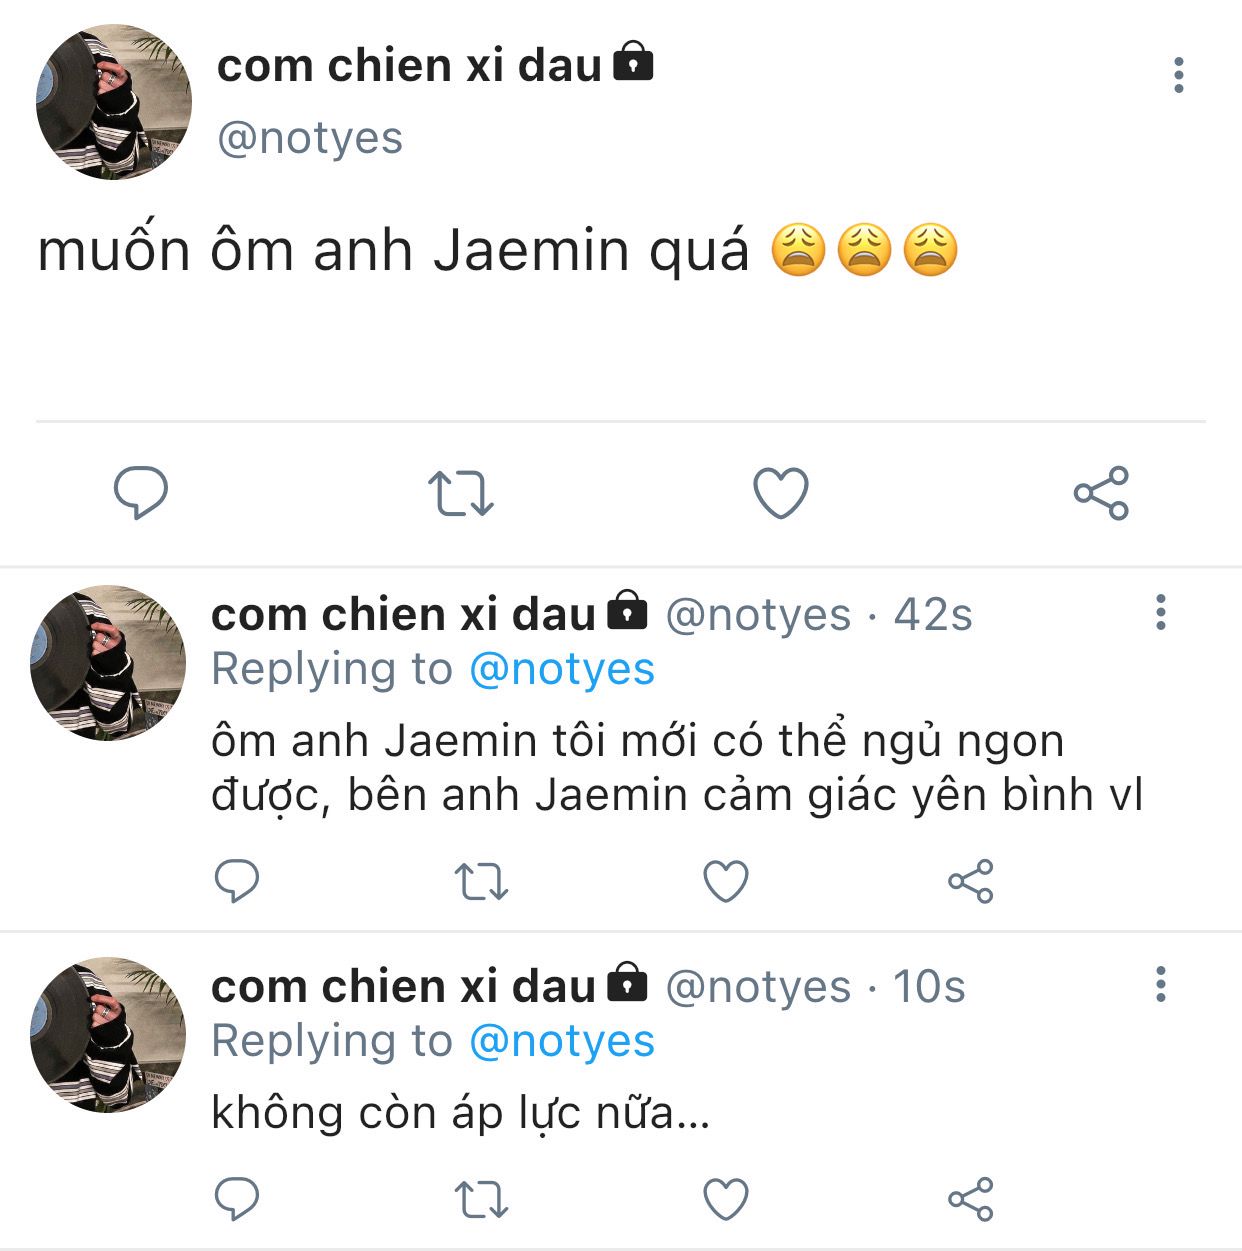This screenshot has height=1251, width=1242.
Task: Open @notyes link in 42s reply
Action: pyautogui.click(x=562, y=669)
